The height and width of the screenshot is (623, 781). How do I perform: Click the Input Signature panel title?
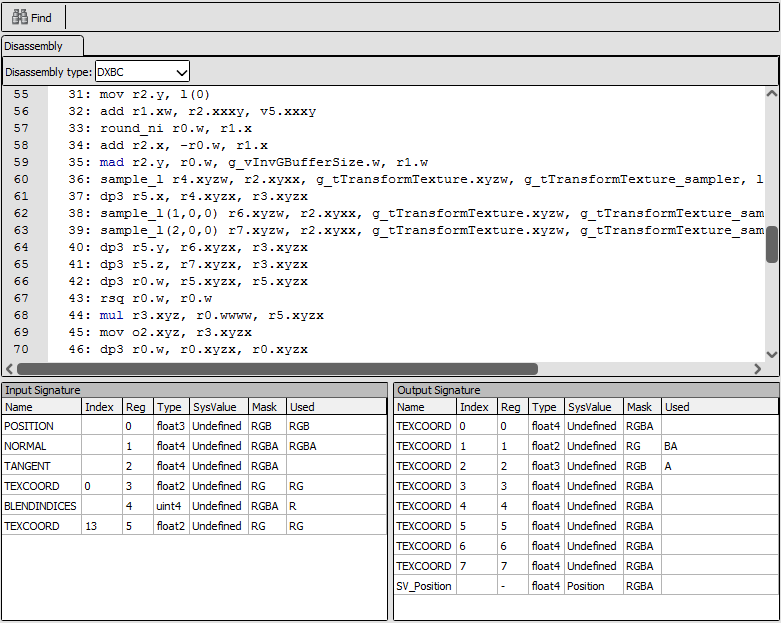coord(43,390)
